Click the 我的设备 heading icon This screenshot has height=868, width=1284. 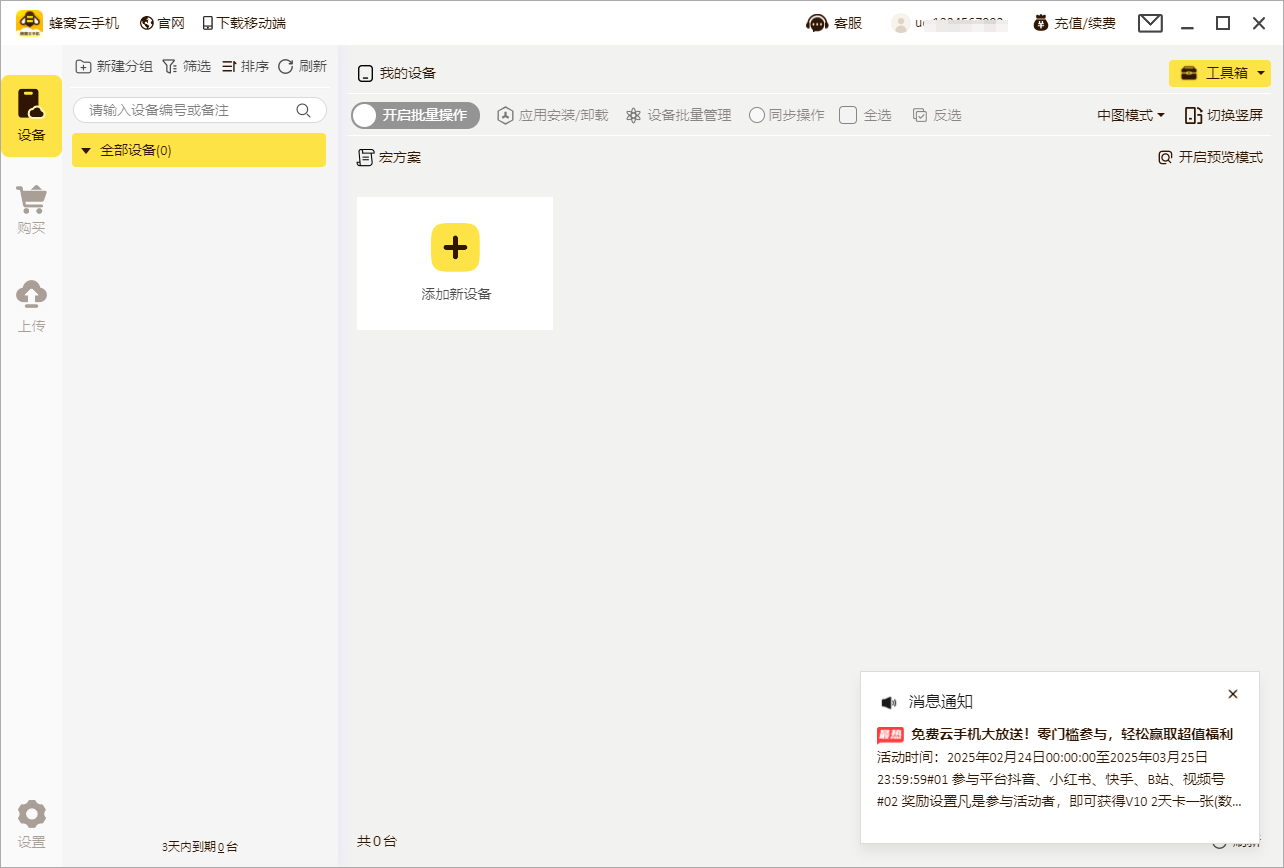[365, 73]
